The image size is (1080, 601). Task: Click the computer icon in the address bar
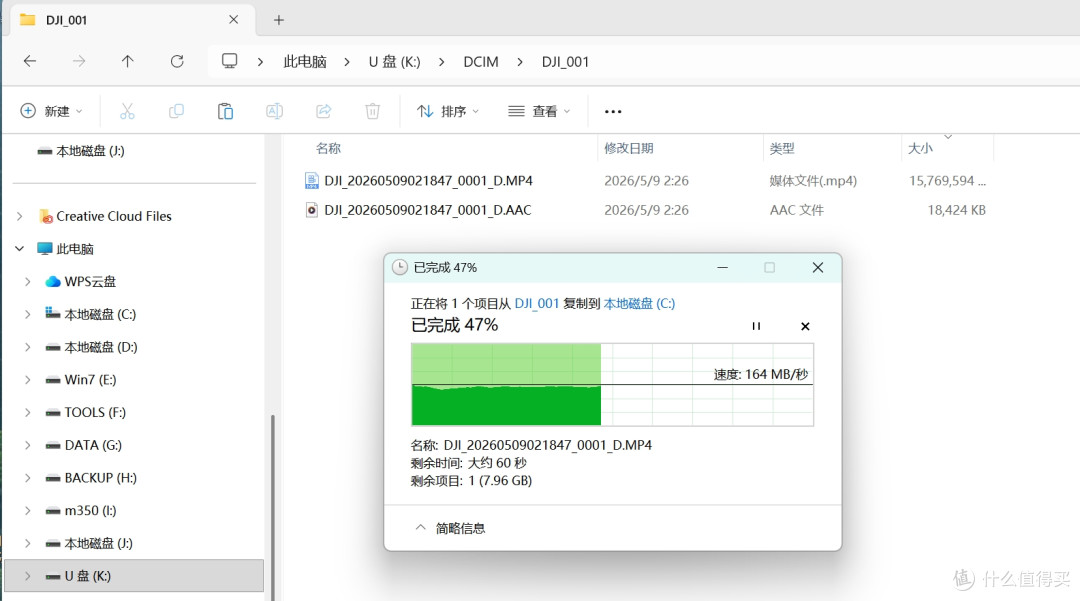tap(229, 61)
